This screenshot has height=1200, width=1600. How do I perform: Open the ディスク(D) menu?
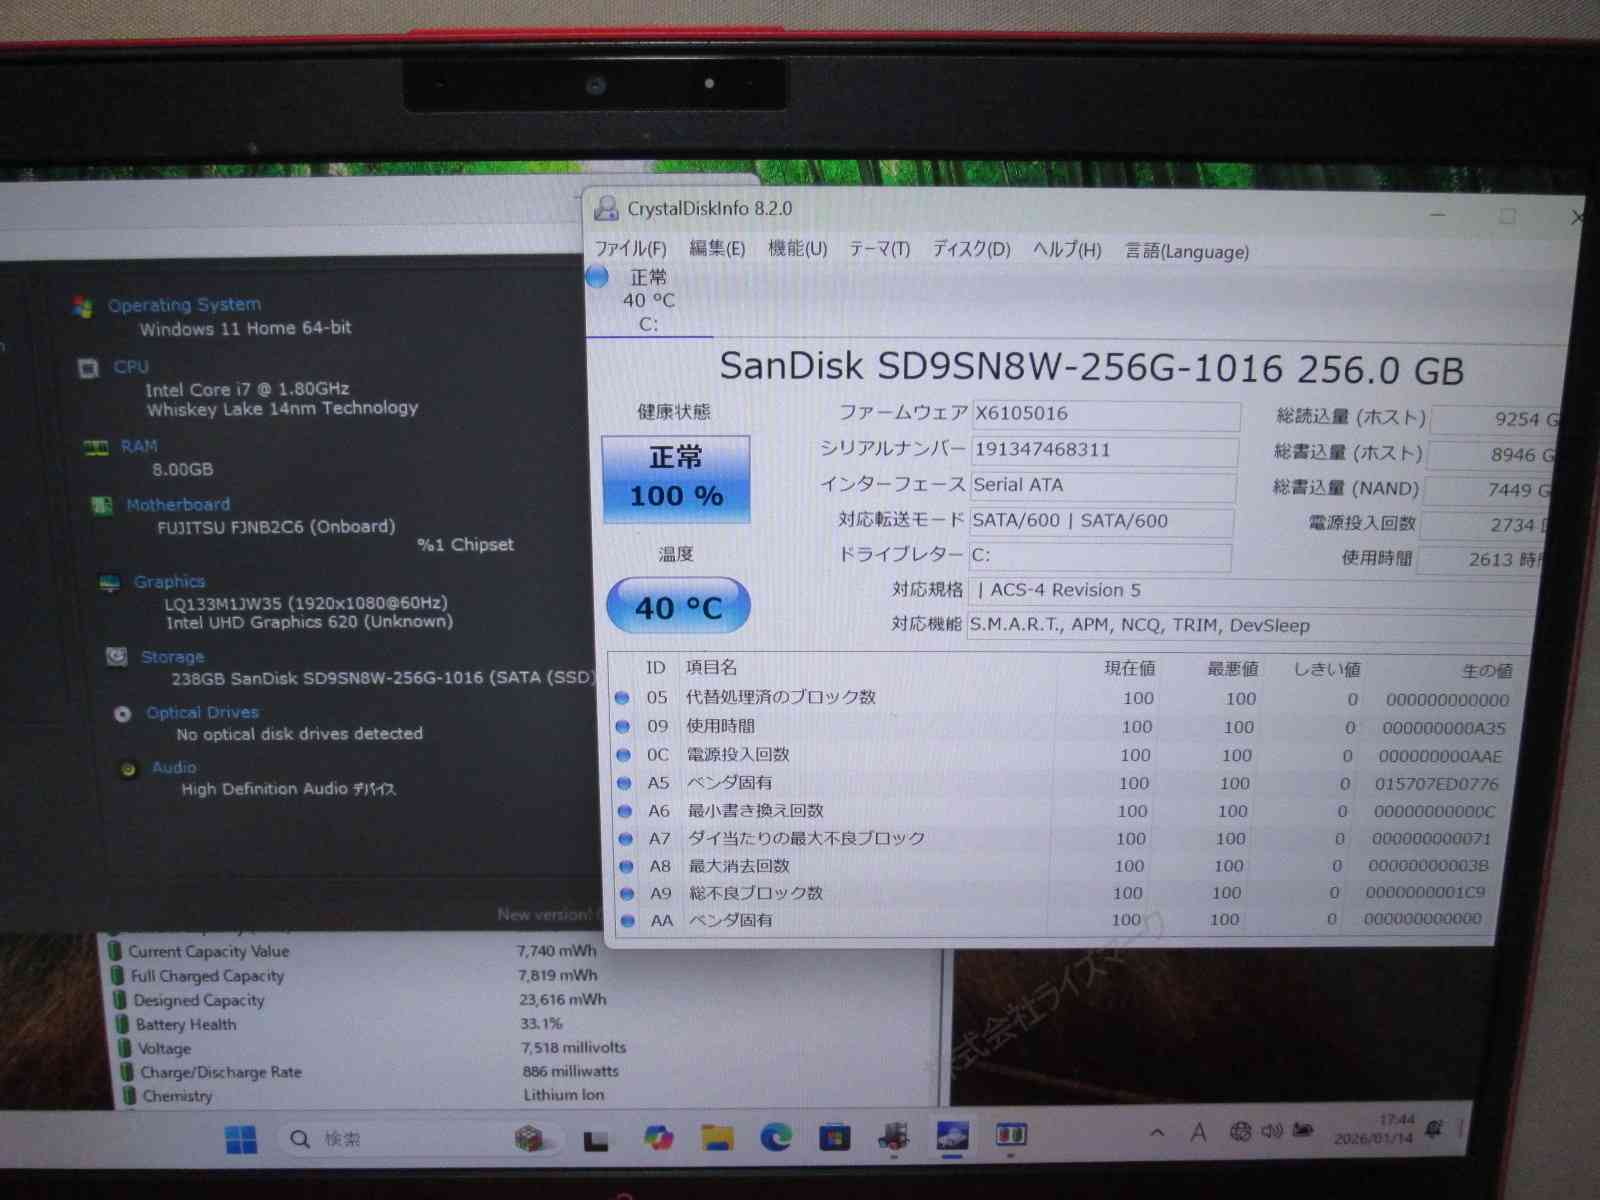(971, 250)
